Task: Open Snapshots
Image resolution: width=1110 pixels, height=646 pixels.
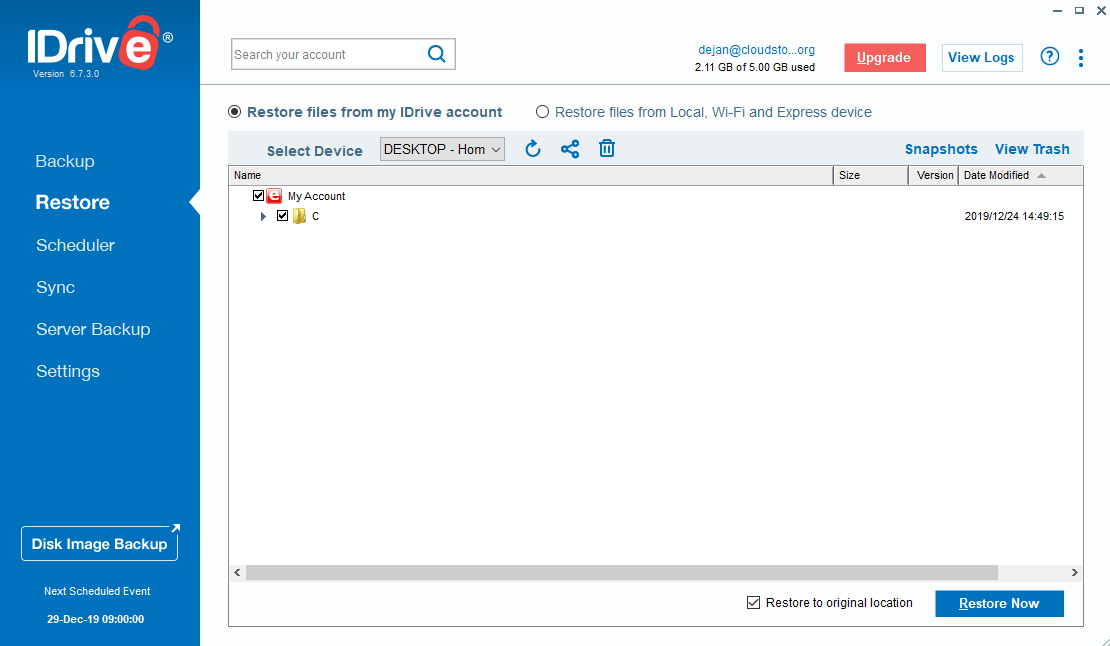Action: click(941, 148)
